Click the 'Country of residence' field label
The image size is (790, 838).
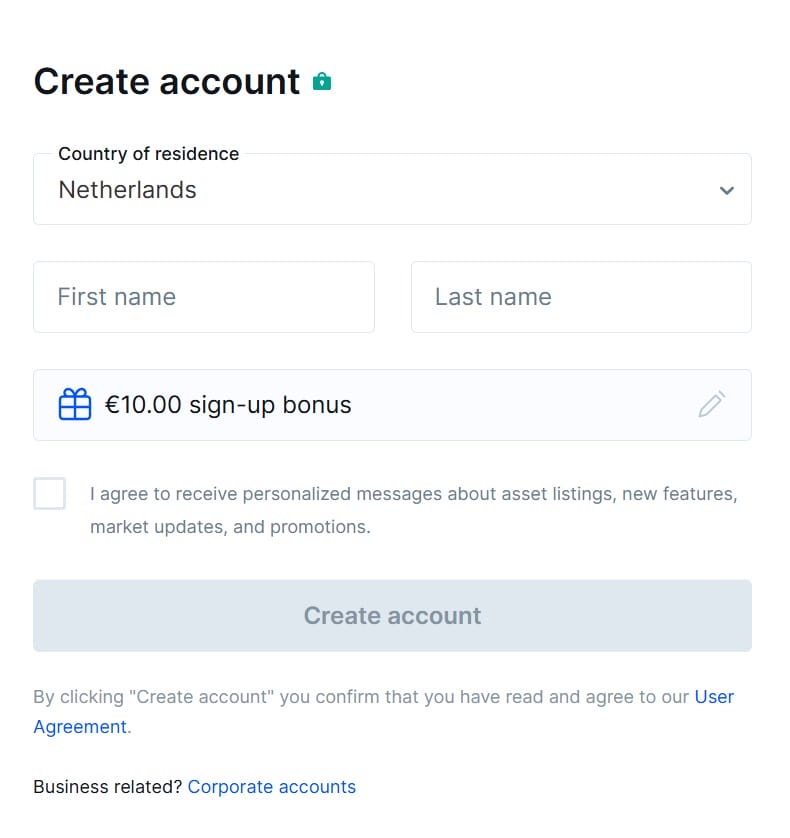[x=148, y=154]
